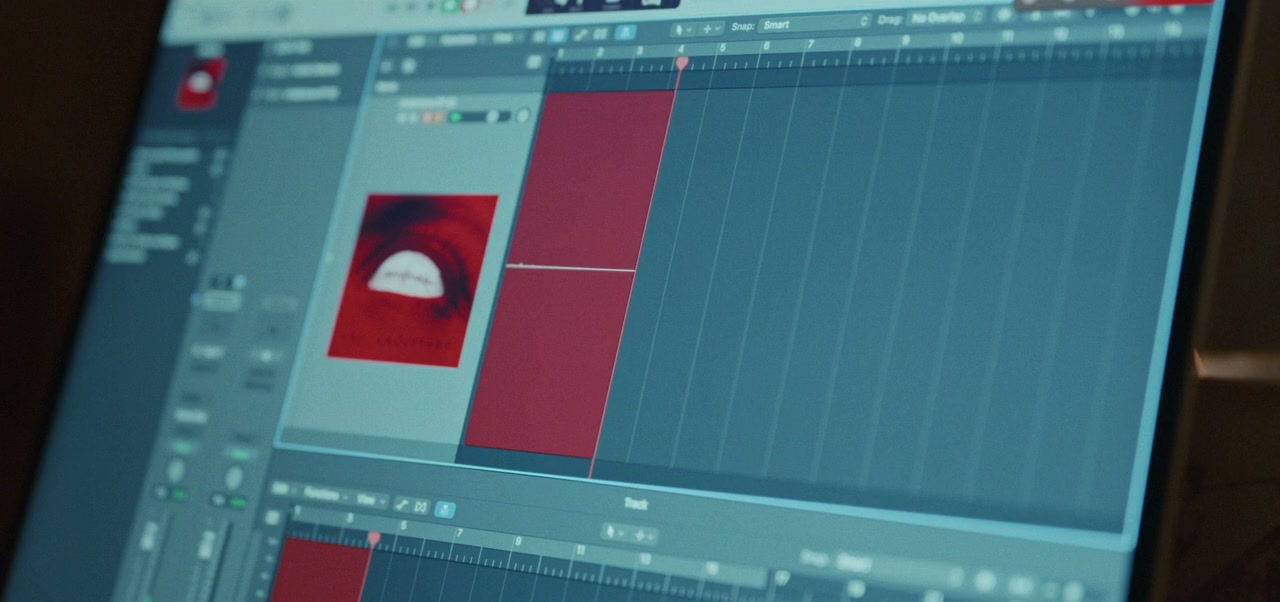
Task: Select the red region in the bottom editor
Action: [320, 570]
